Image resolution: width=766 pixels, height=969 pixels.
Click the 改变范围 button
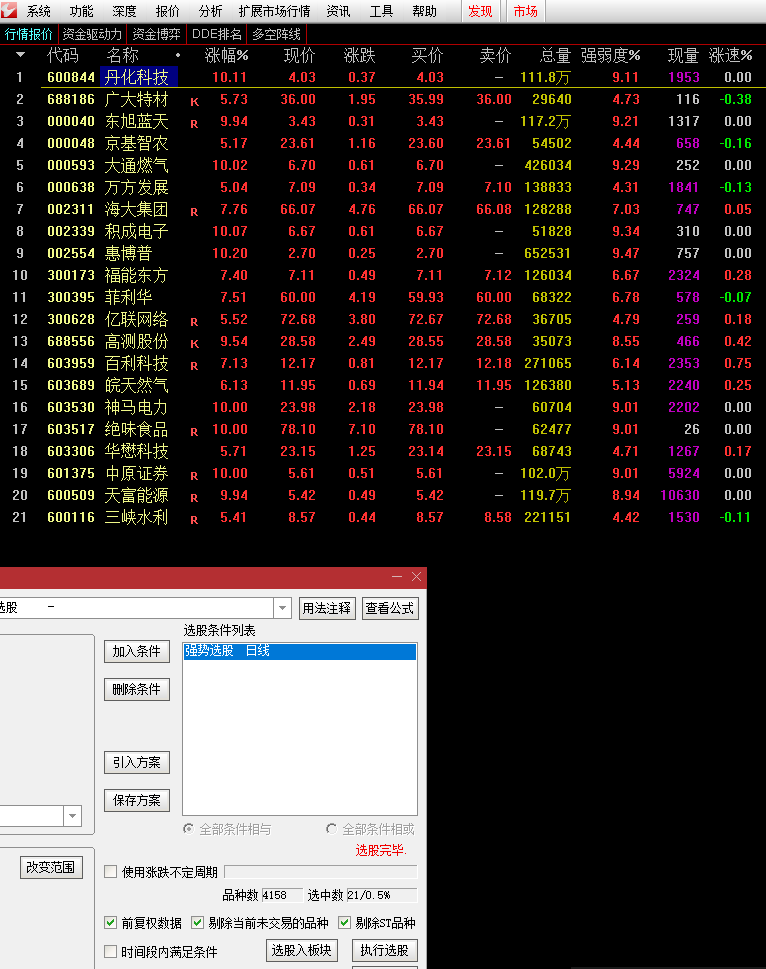[x=51, y=868]
